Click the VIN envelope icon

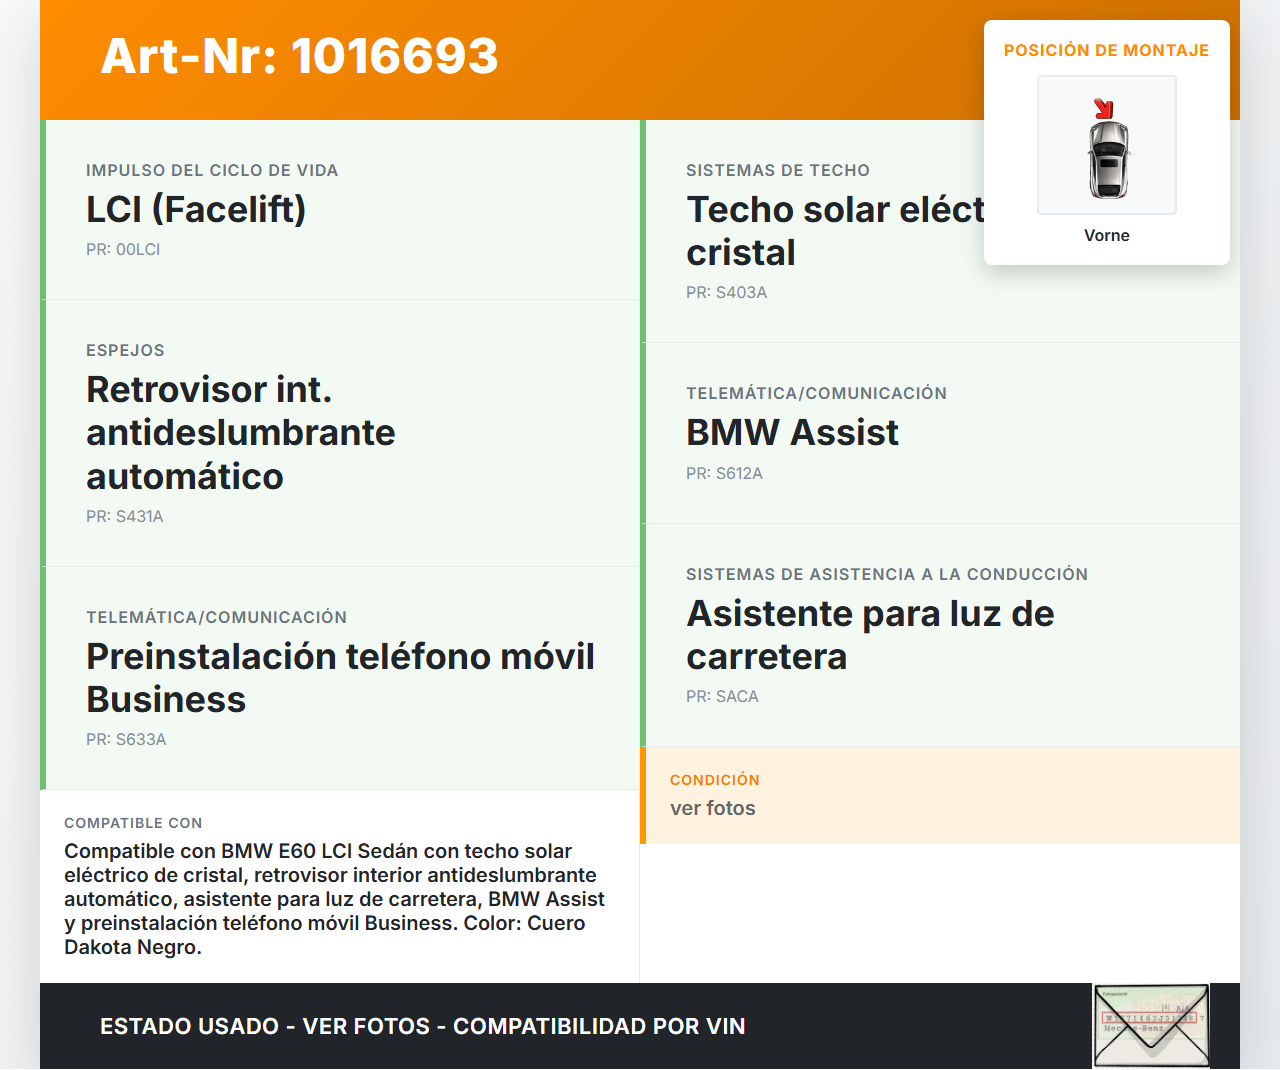pos(1151,1026)
